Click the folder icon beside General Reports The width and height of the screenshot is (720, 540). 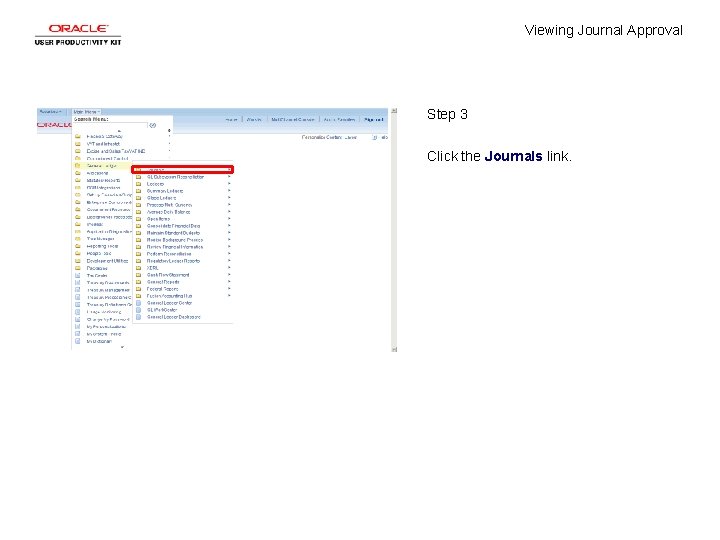tap(138, 282)
